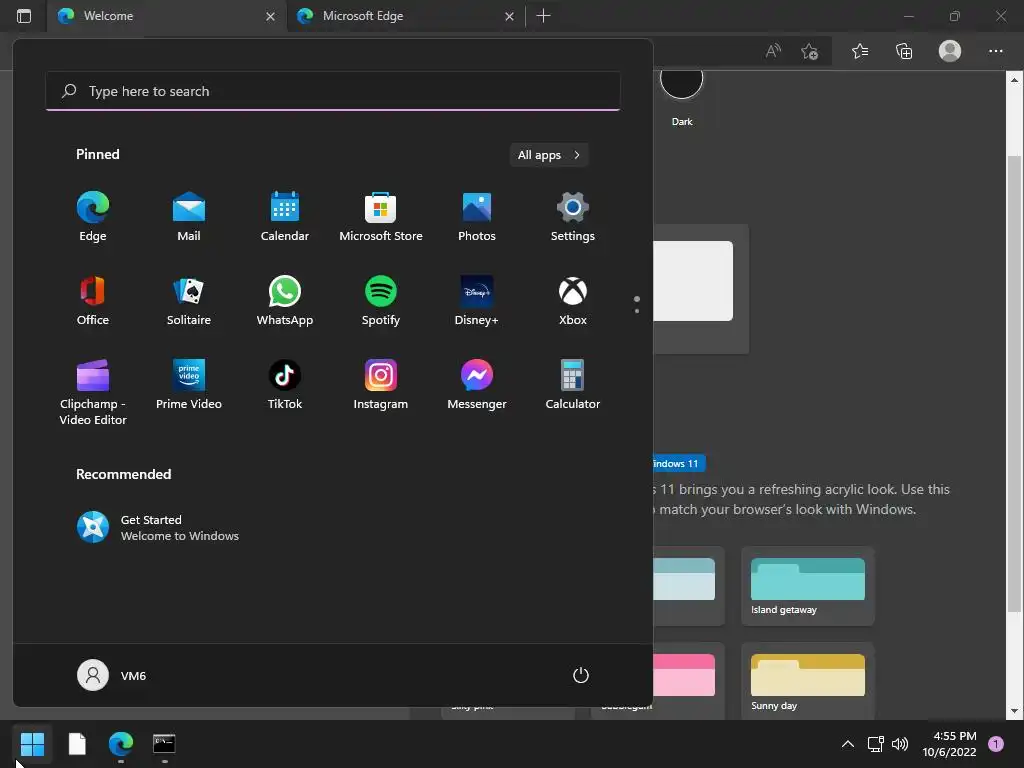Image resolution: width=1024 pixels, height=768 pixels.
Task: Open the notification badge in tray
Action: (996, 743)
